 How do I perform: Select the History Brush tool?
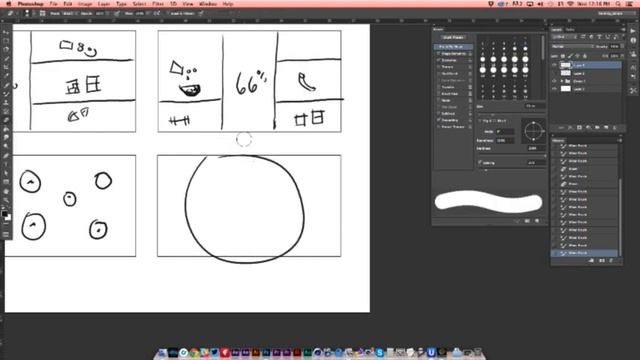pyautogui.click(x=6, y=111)
